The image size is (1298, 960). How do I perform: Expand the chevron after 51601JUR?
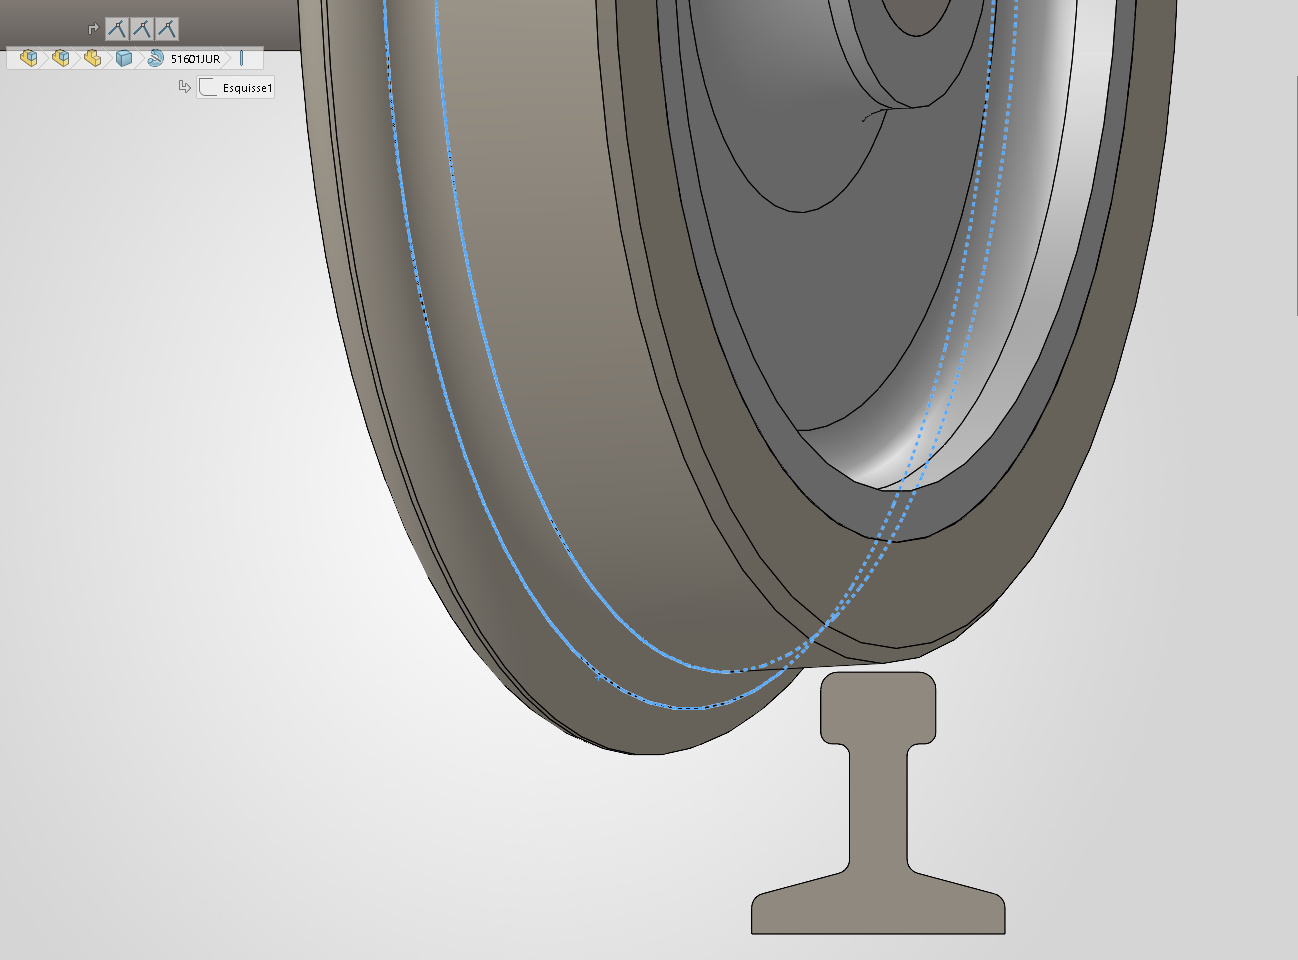pos(228,59)
